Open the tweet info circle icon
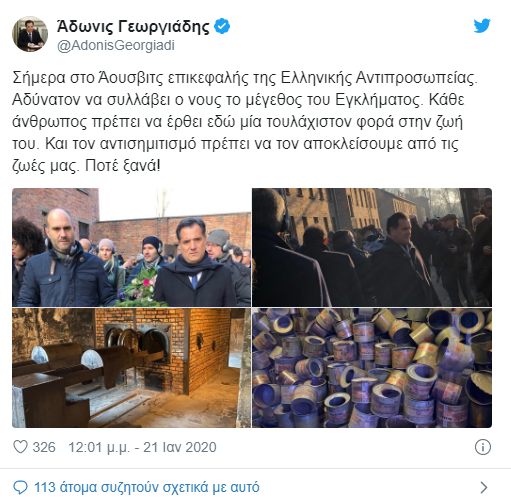The height and width of the screenshot is (499, 511). pyautogui.click(x=483, y=447)
